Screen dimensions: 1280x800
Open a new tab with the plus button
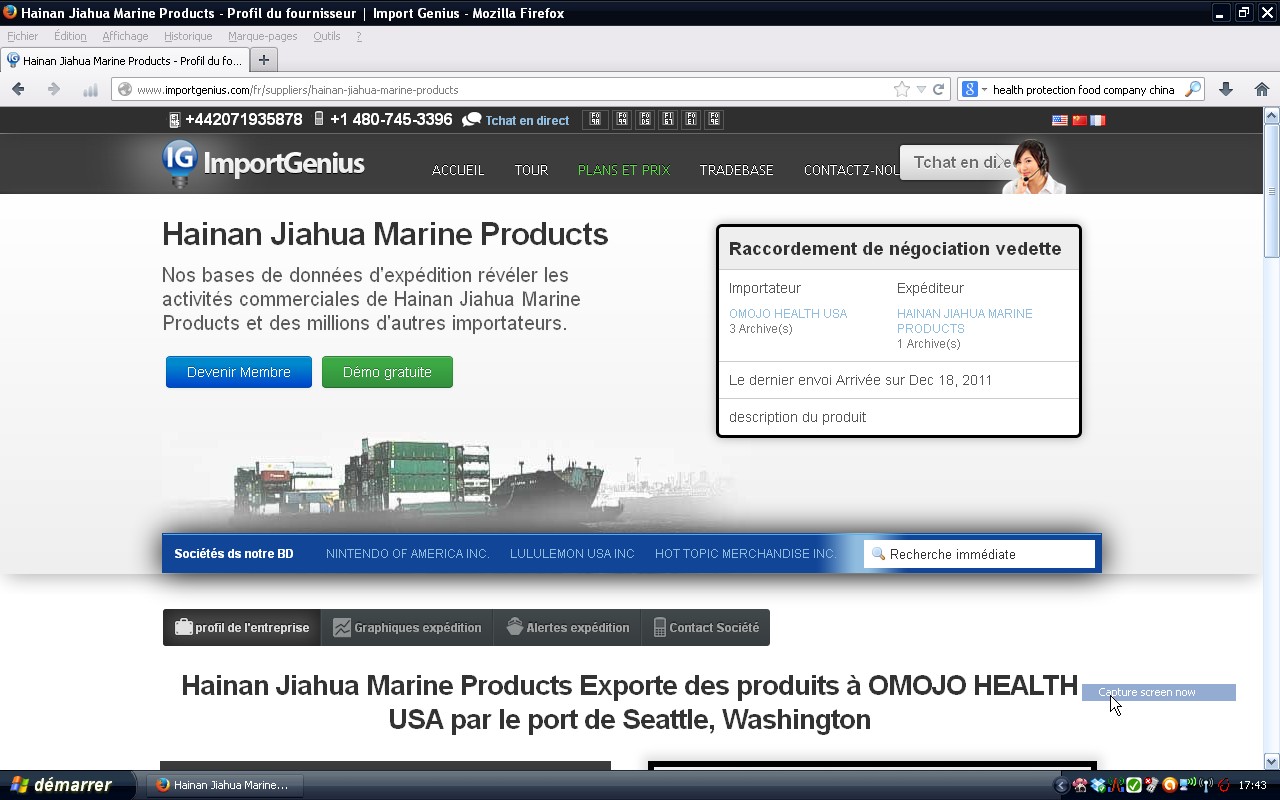[x=264, y=60]
